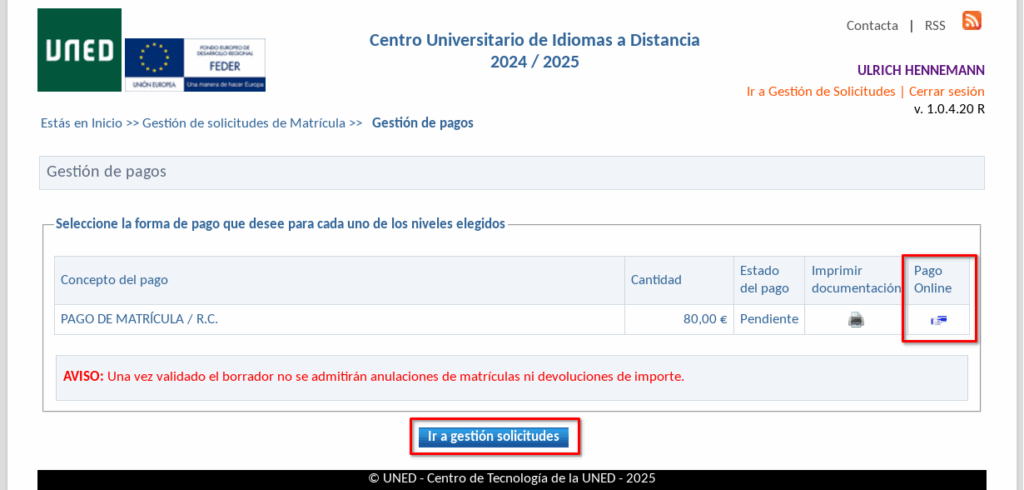1024x490 pixels.
Task: Click 'Cerrar sesión' to log out
Action: pyautogui.click(x=946, y=91)
